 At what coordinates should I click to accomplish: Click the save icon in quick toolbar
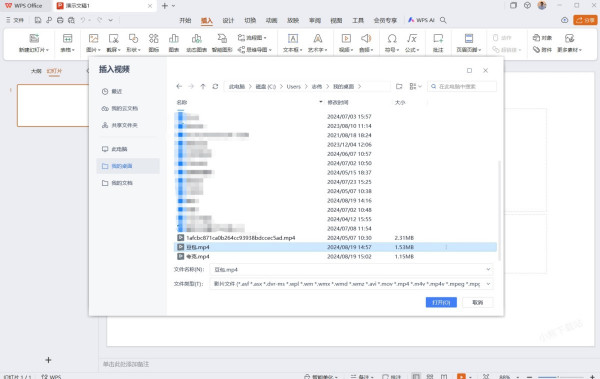point(38,20)
